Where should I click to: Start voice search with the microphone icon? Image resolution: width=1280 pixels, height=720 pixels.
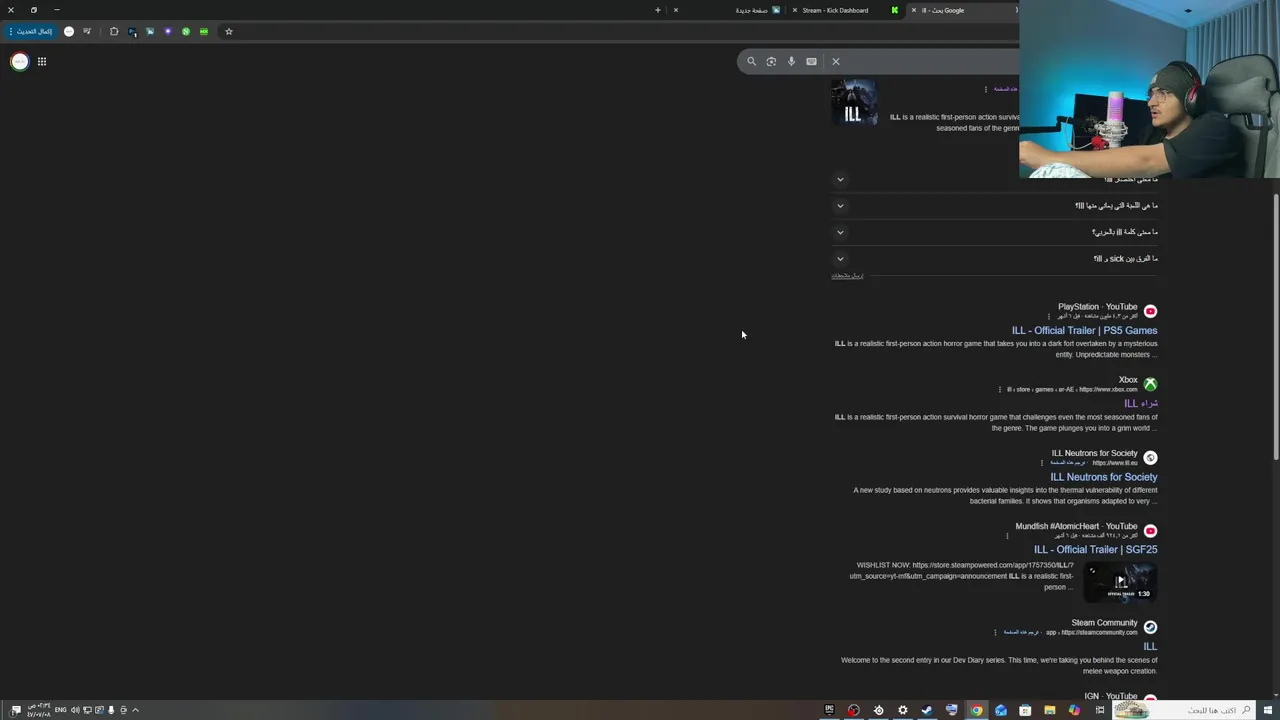pos(791,61)
